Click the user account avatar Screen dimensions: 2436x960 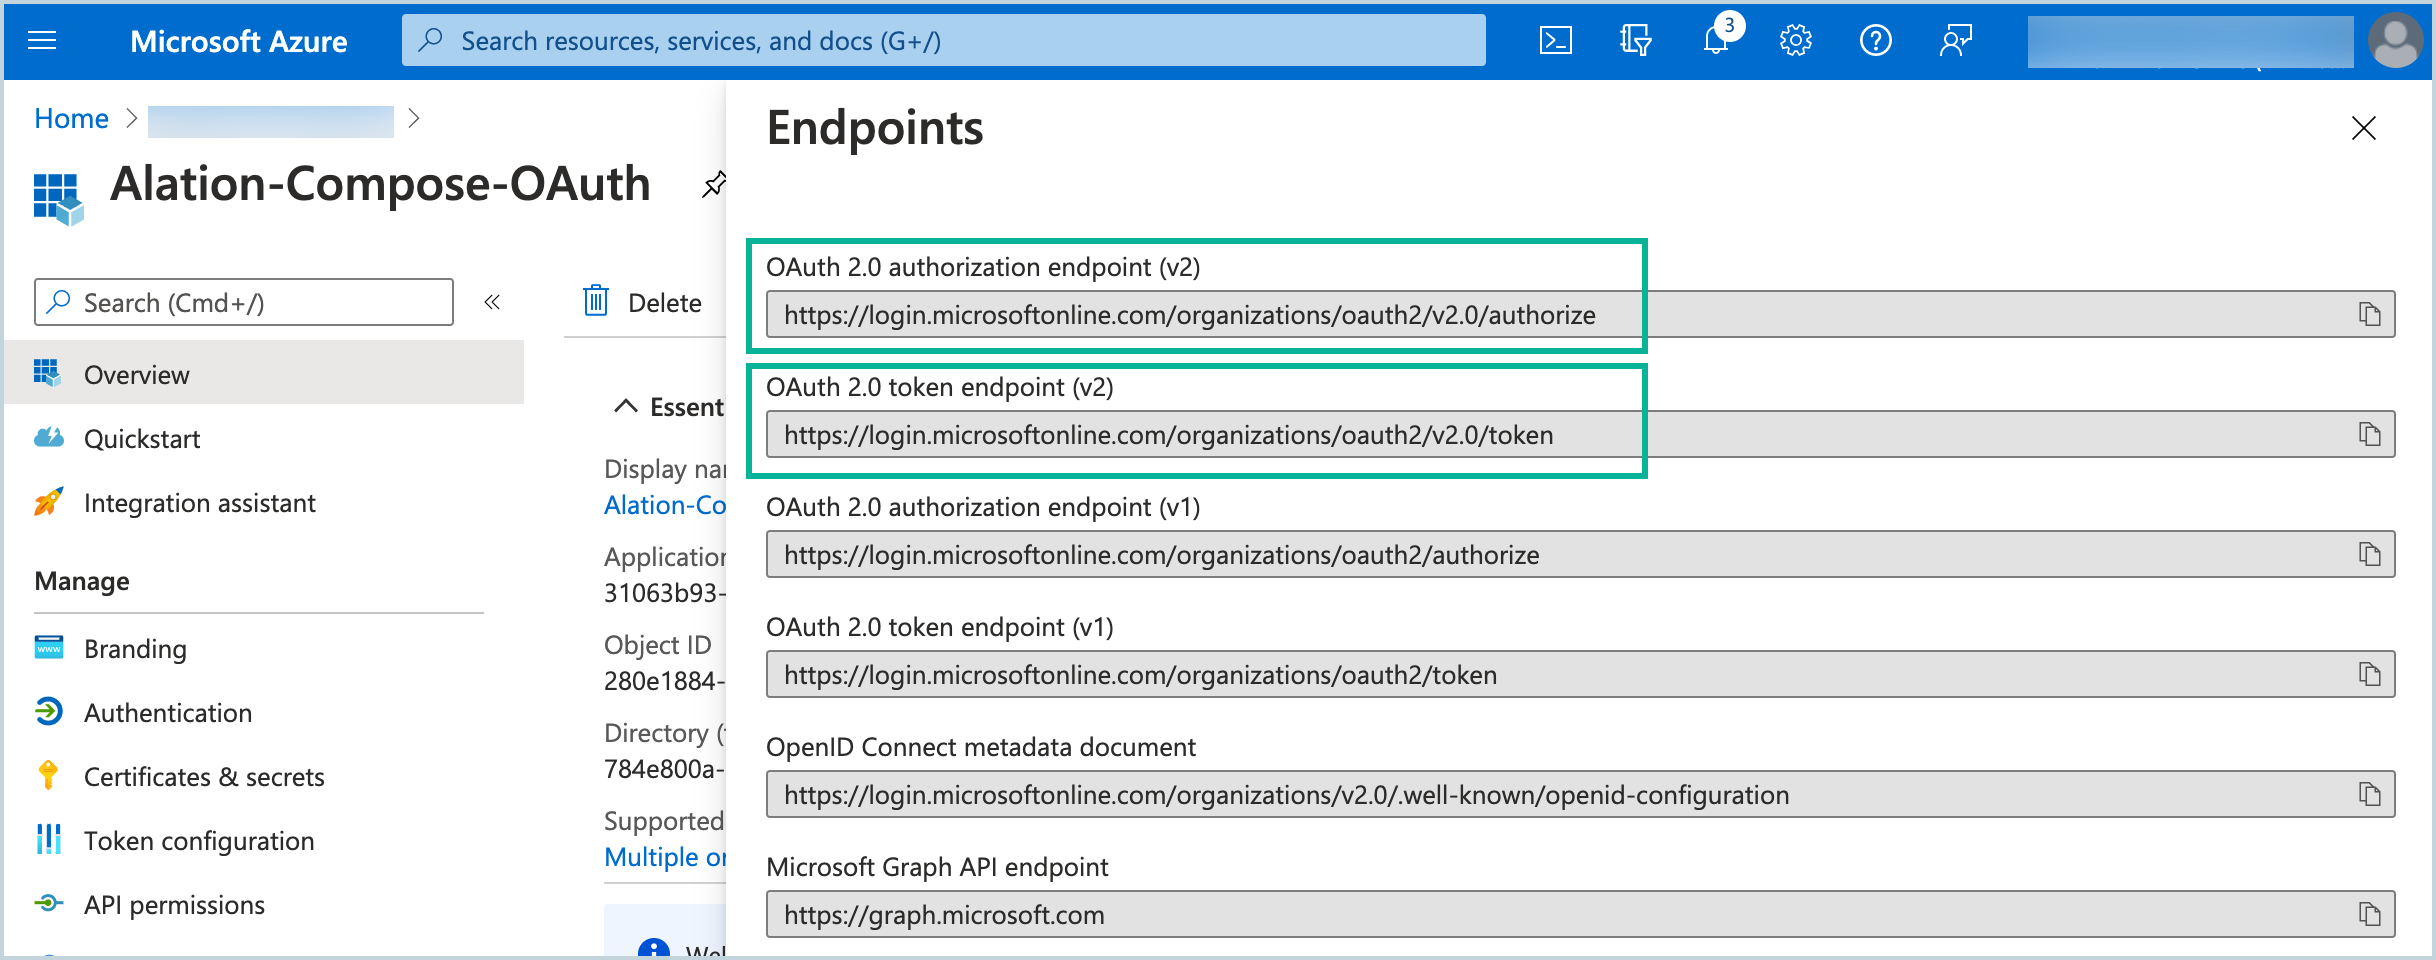pyautogui.click(x=2395, y=40)
